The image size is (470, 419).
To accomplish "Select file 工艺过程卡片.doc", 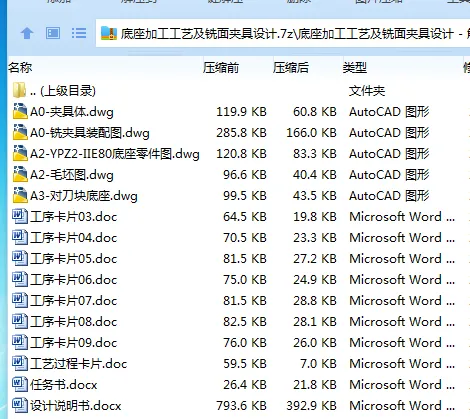I will (x=79, y=364).
